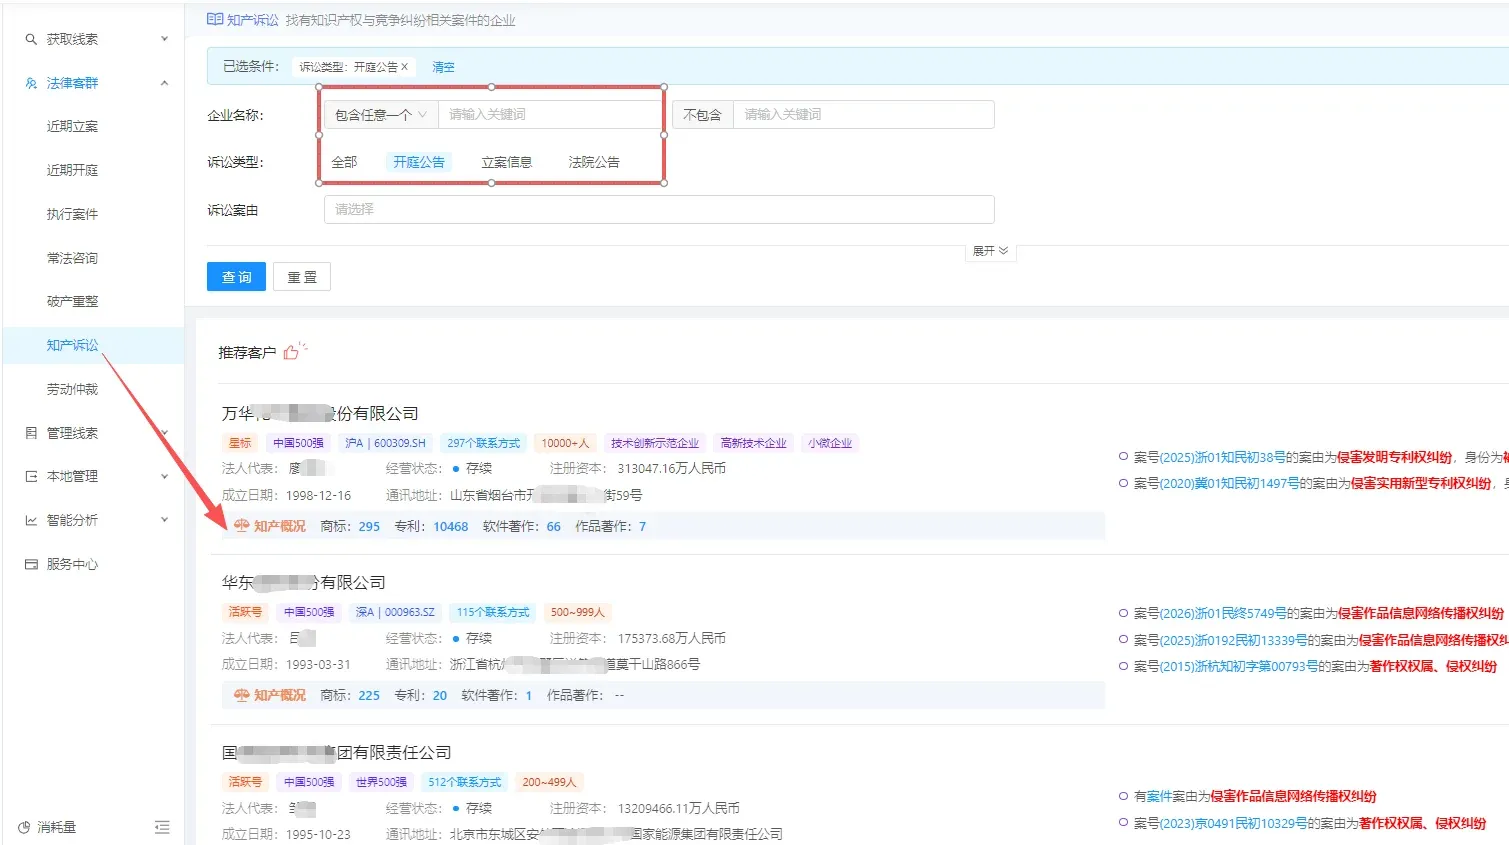The image size is (1509, 845).
Task: Click the 查询 button
Action: tap(236, 277)
